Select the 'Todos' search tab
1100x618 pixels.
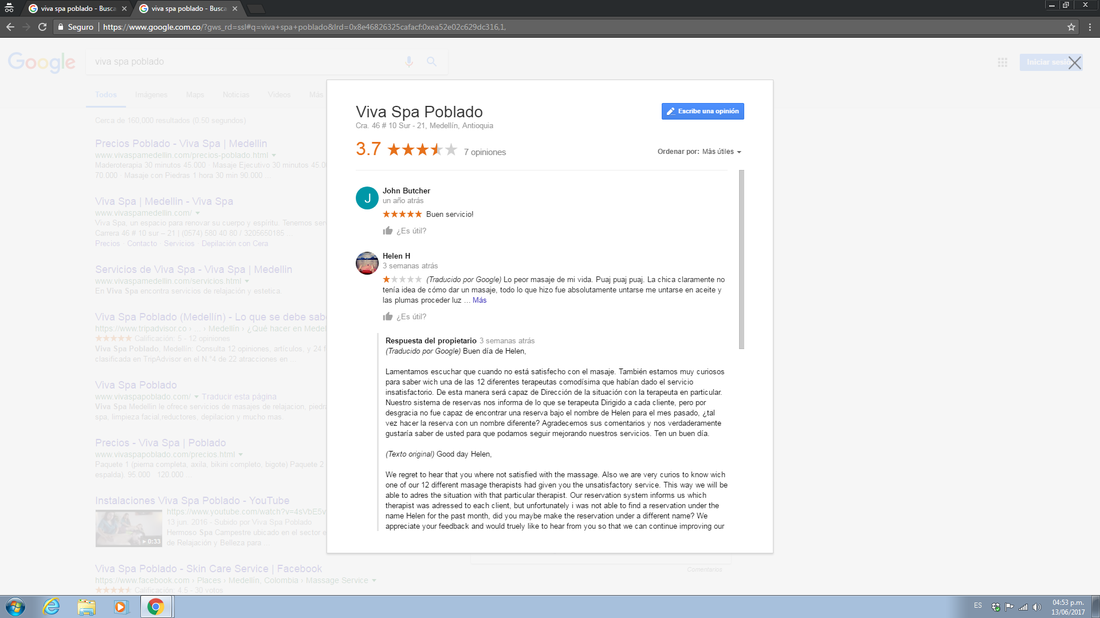coord(106,95)
